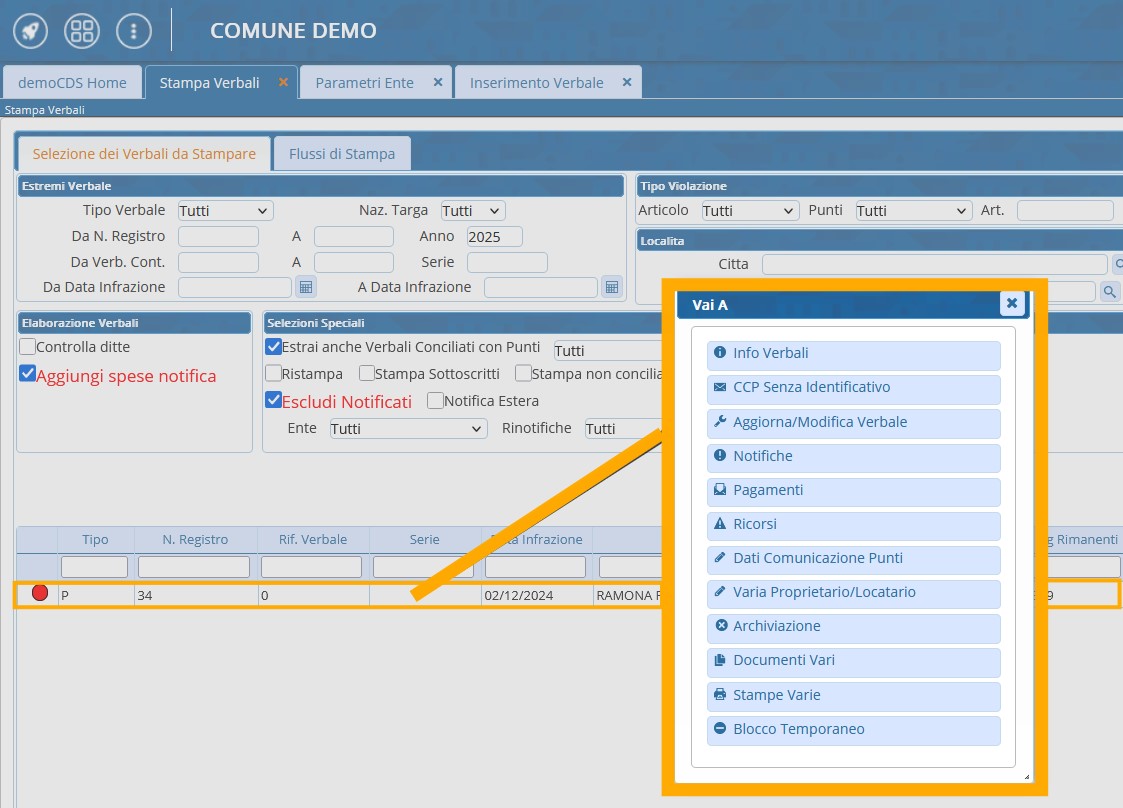1123x808 pixels.
Task: Click the Info Verbali button
Action: pos(853,354)
